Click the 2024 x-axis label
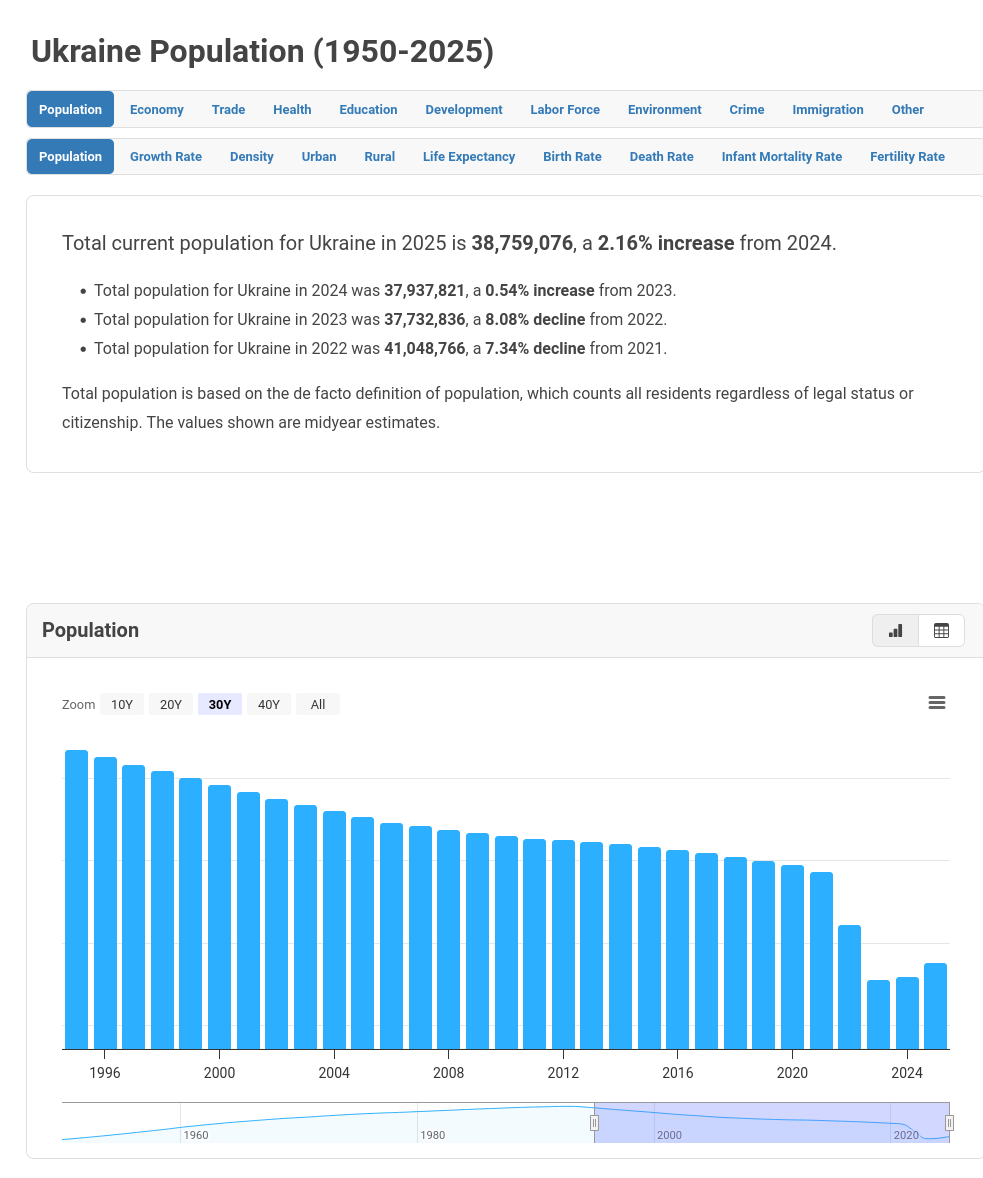The width and height of the screenshot is (983, 1178). coord(907,1073)
